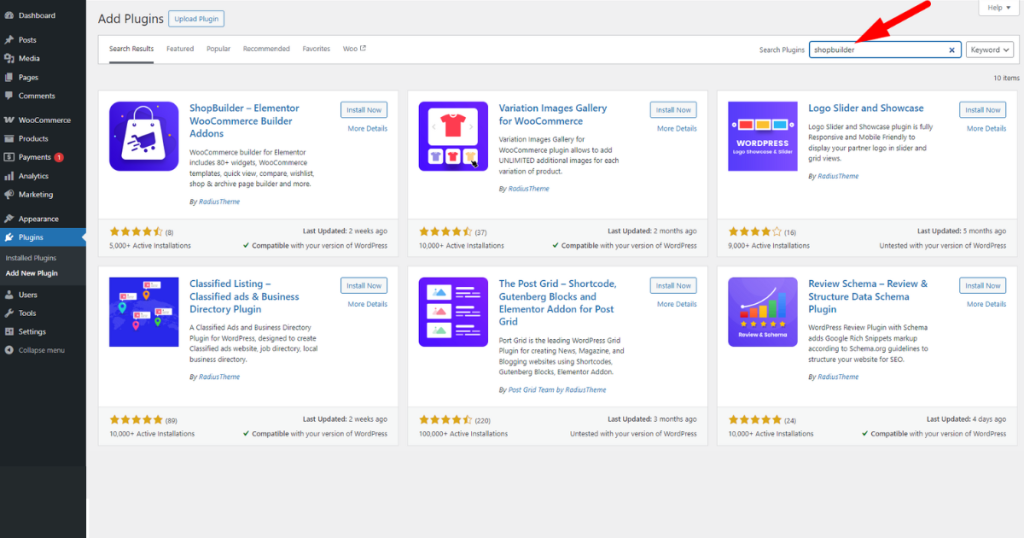The image size is (1024, 538).
Task: Switch to the Recommended tab
Action: coord(266,49)
